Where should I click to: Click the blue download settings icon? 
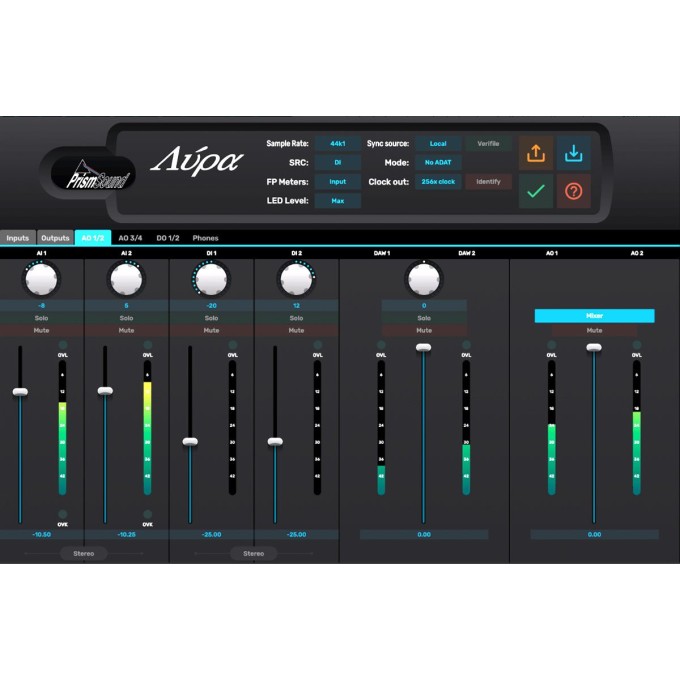point(573,153)
